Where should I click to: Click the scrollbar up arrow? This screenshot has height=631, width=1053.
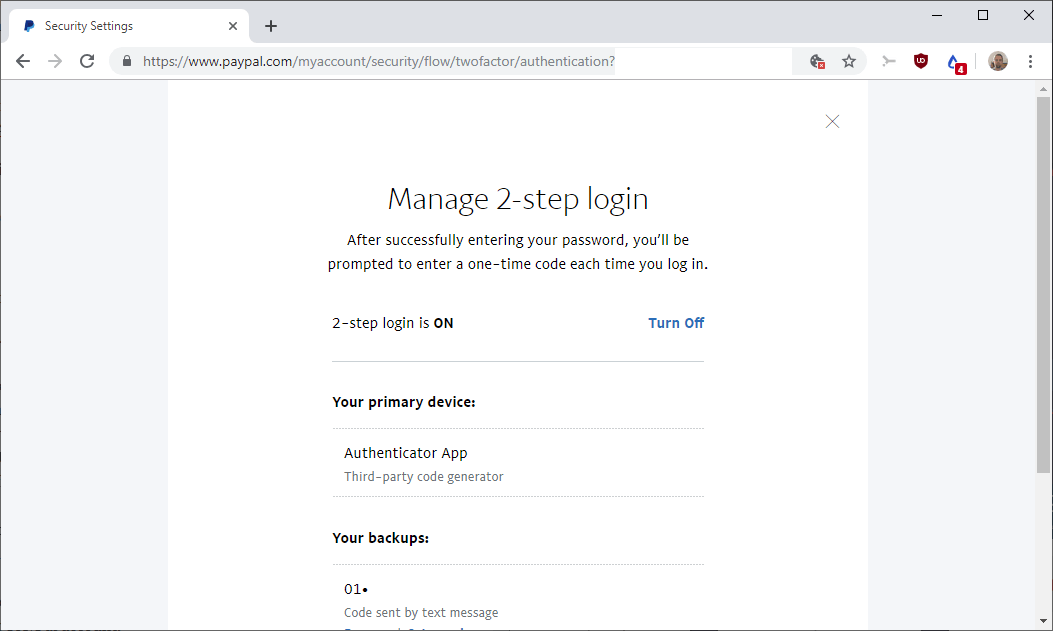click(1043, 89)
